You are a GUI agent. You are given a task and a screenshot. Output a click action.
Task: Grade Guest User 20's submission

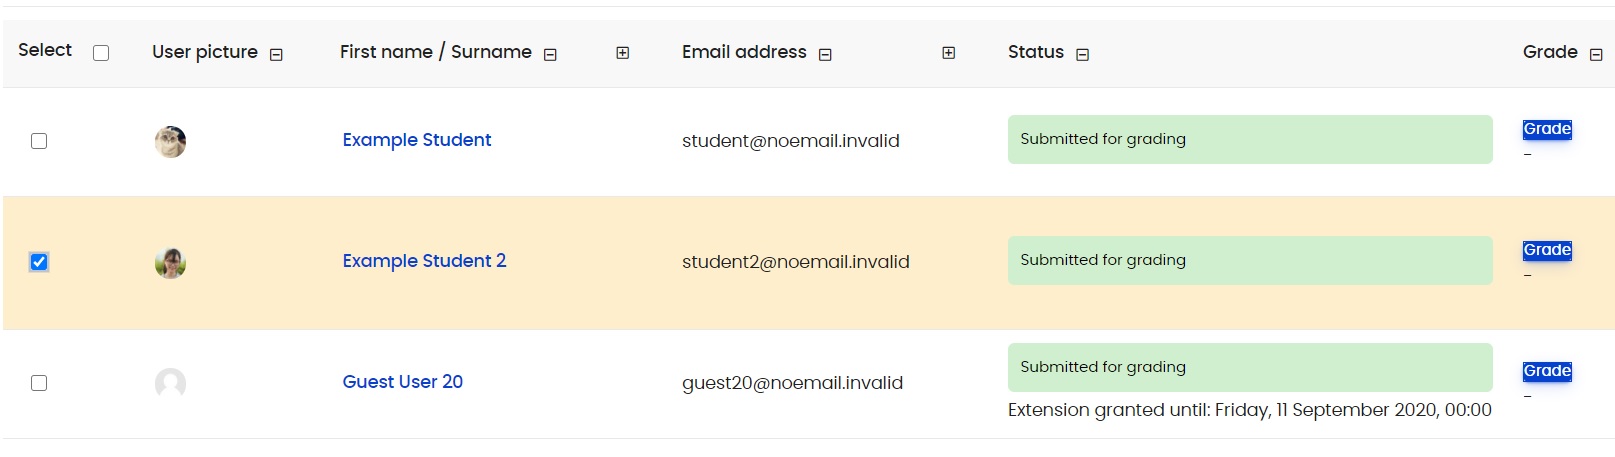[x=1547, y=371]
